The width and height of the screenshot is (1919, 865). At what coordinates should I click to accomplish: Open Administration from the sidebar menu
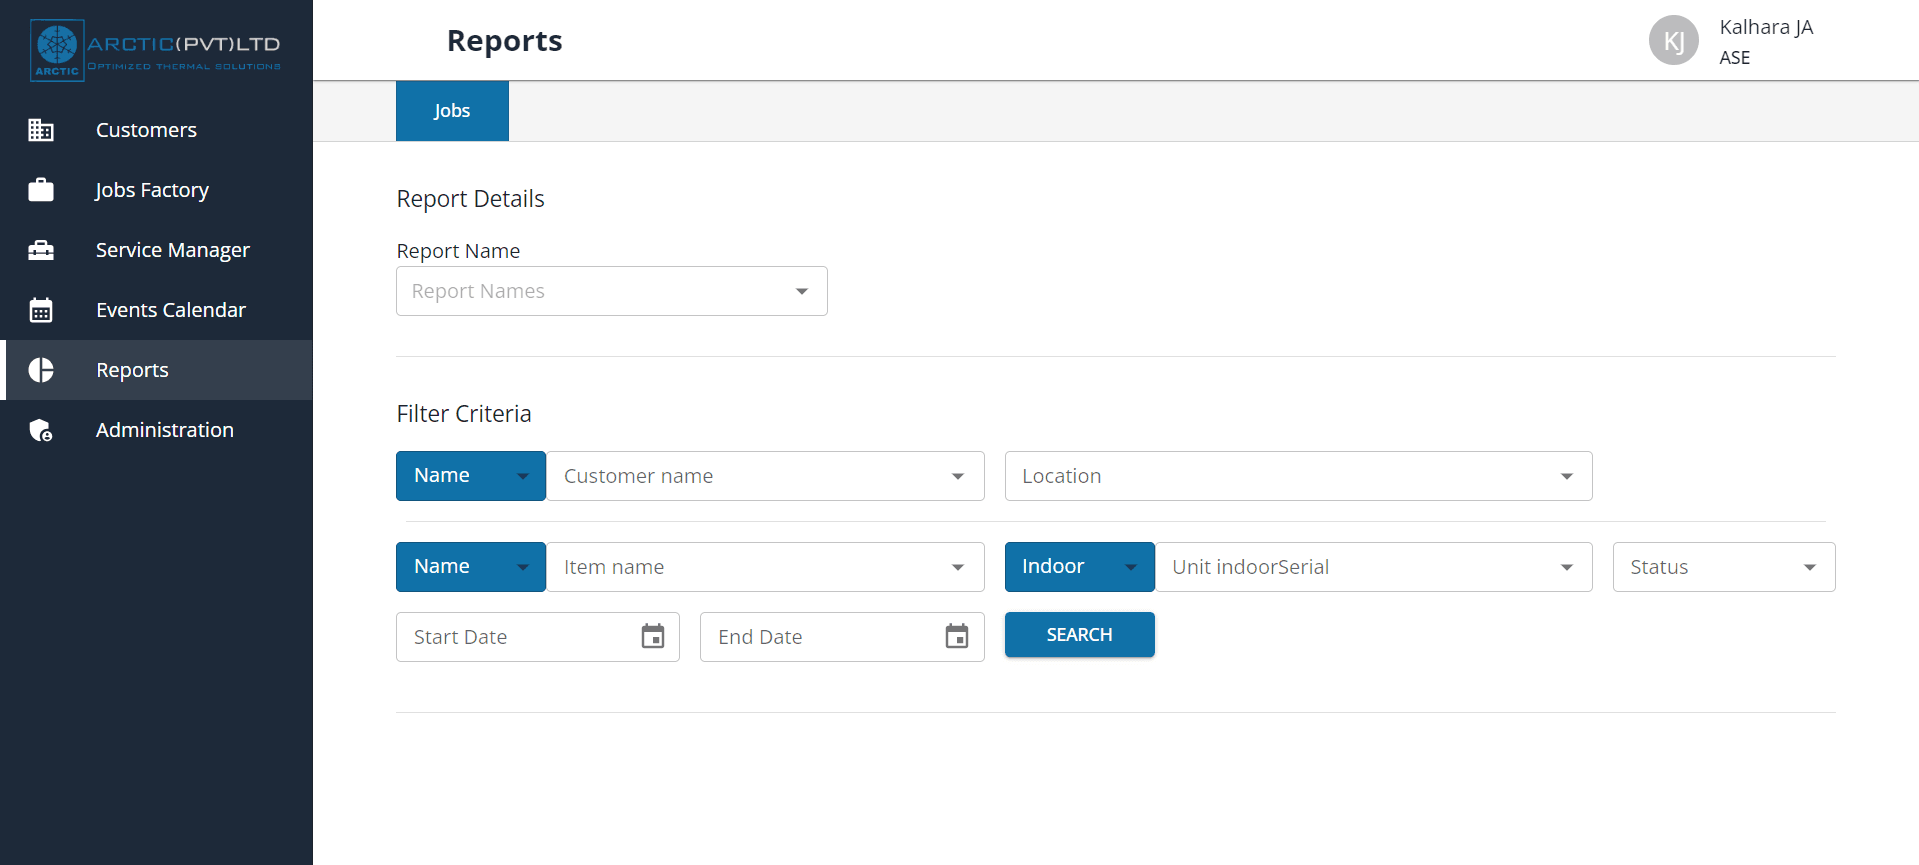tap(165, 430)
